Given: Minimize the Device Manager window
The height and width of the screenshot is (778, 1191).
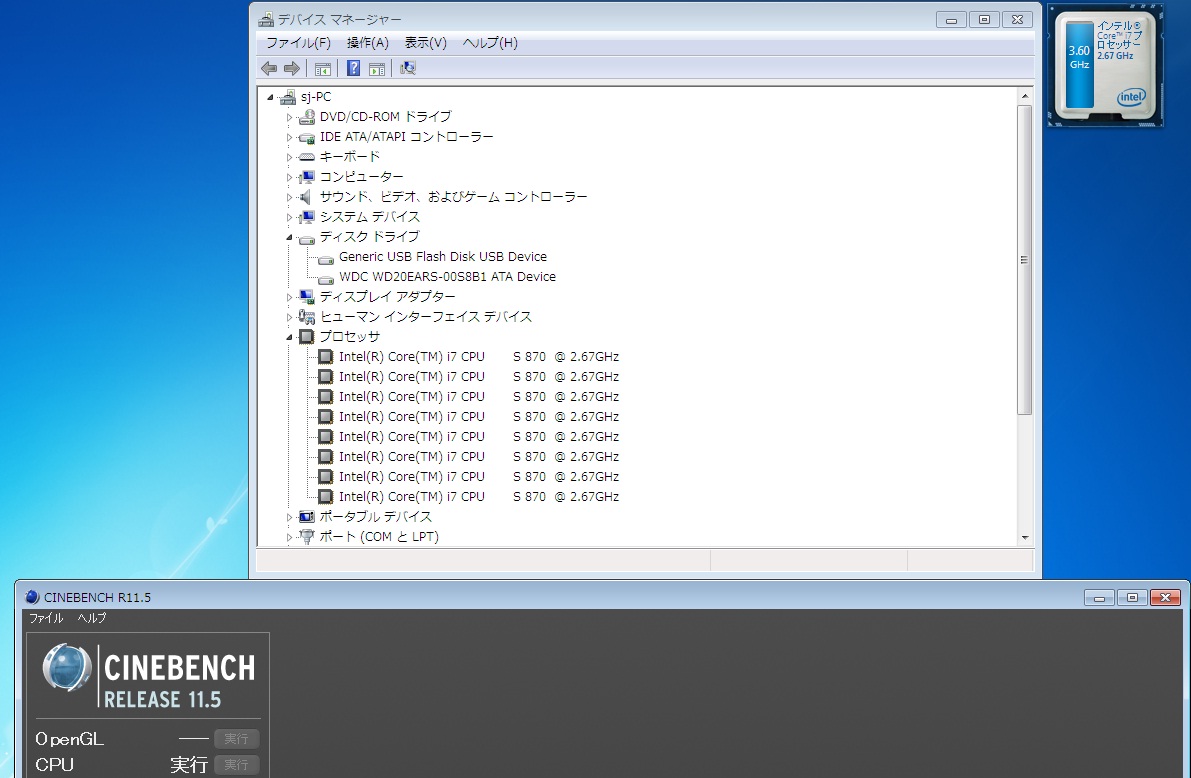Looking at the screenshot, I should [951, 20].
